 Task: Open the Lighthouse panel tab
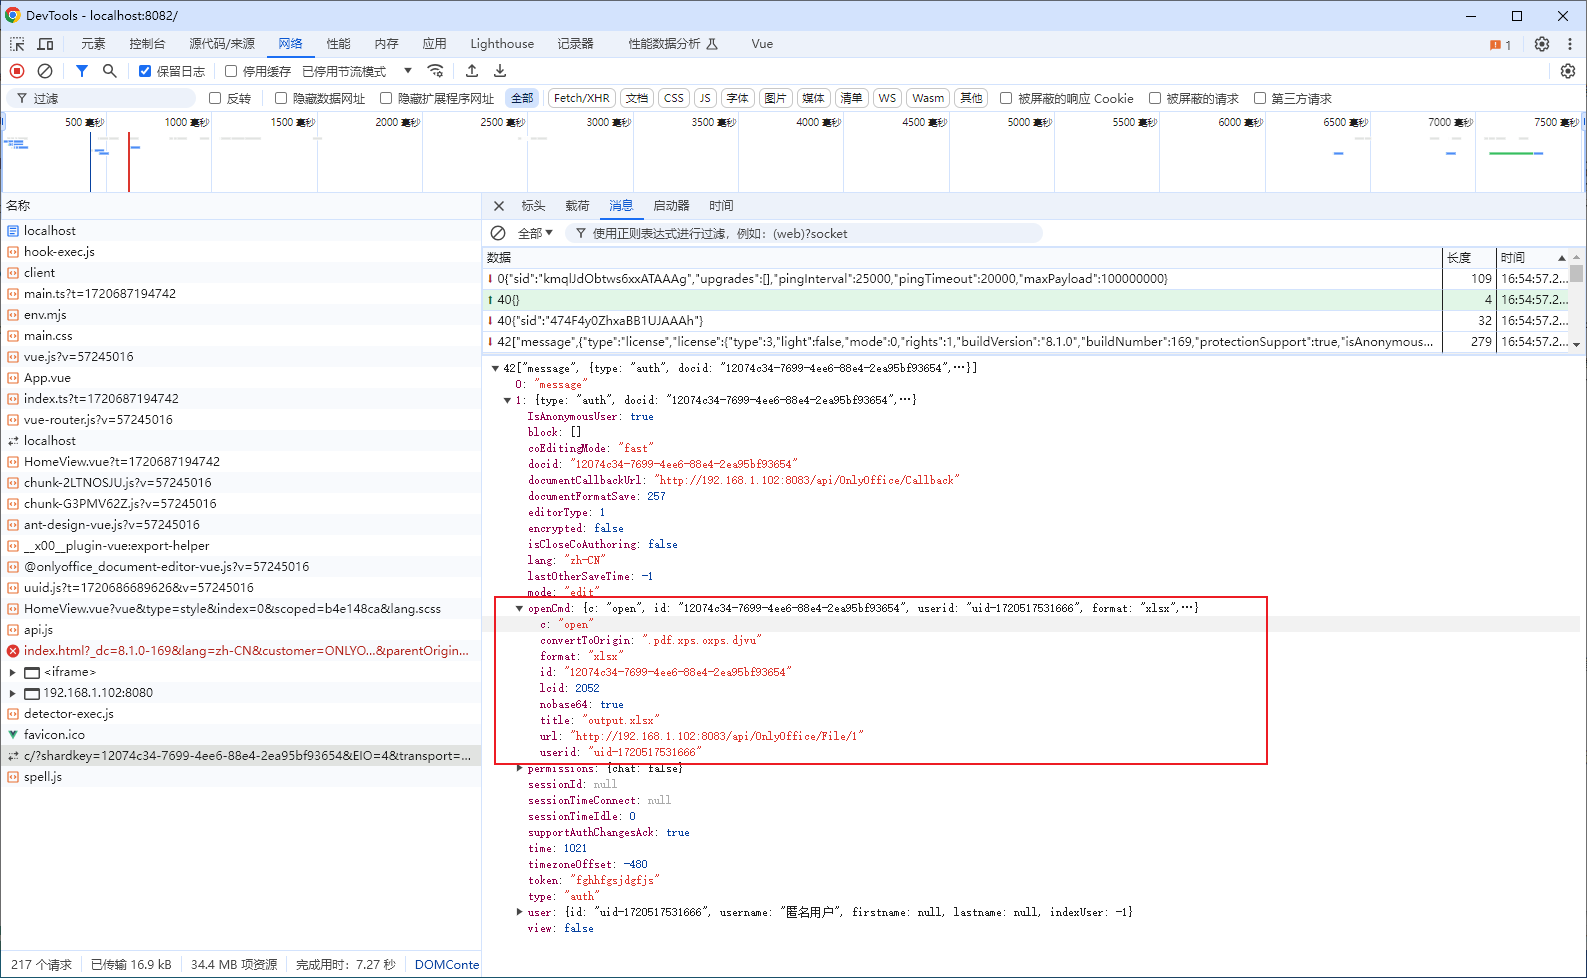click(x=502, y=44)
